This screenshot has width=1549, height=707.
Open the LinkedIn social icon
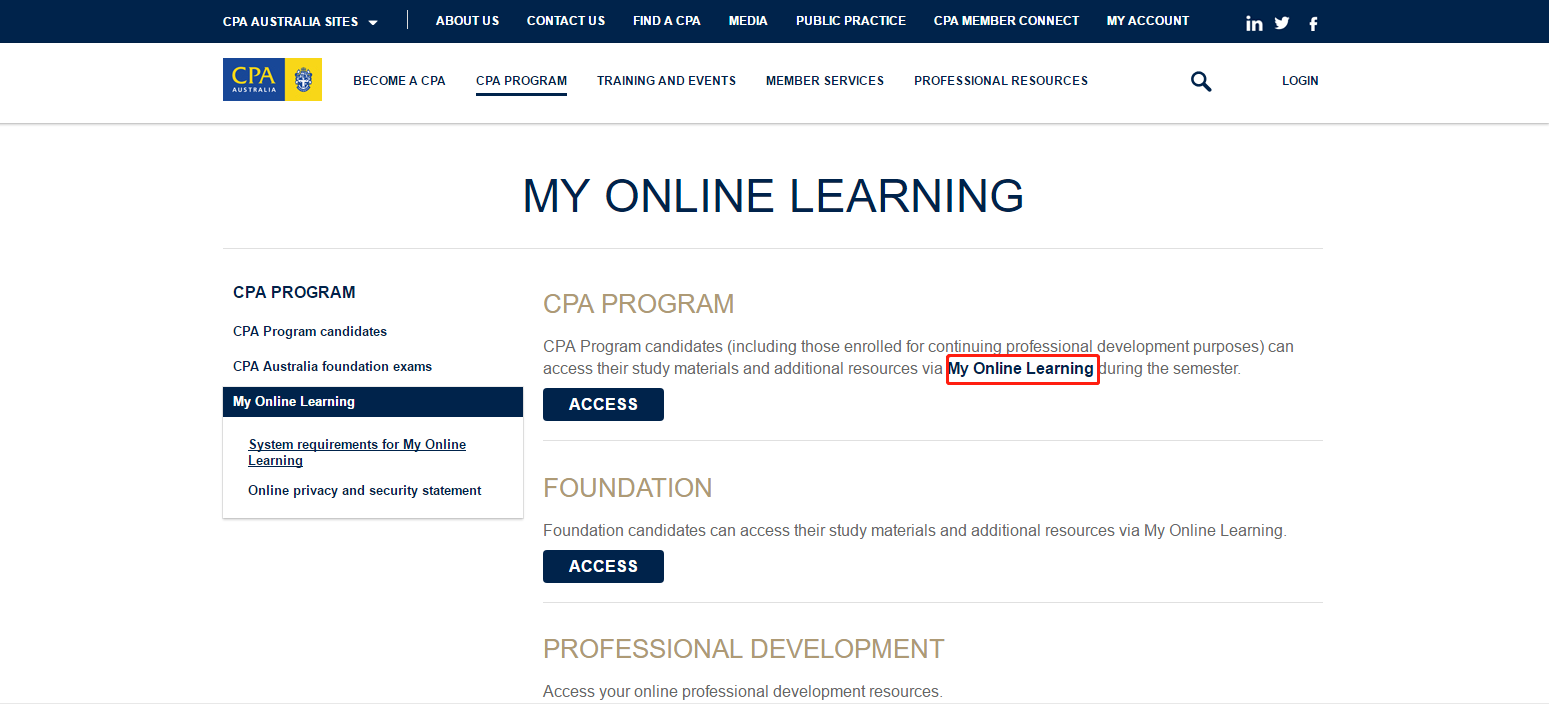click(1254, 23)
